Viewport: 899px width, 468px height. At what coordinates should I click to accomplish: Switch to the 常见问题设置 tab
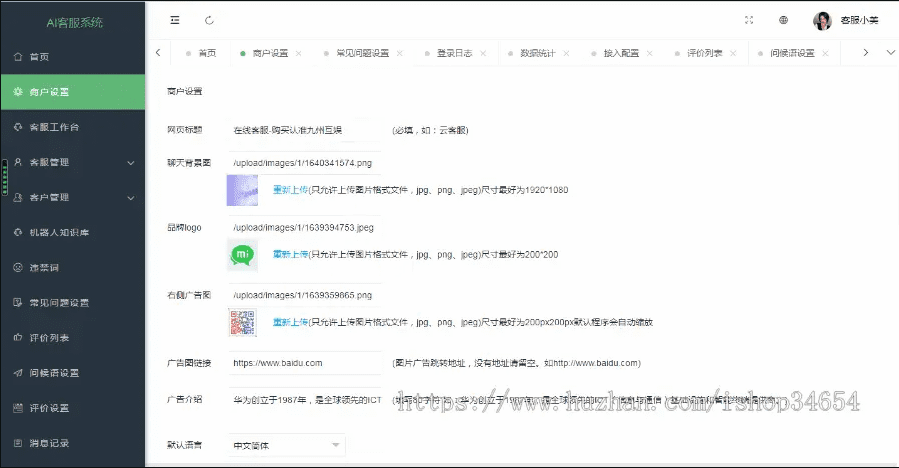click(361, 53)
